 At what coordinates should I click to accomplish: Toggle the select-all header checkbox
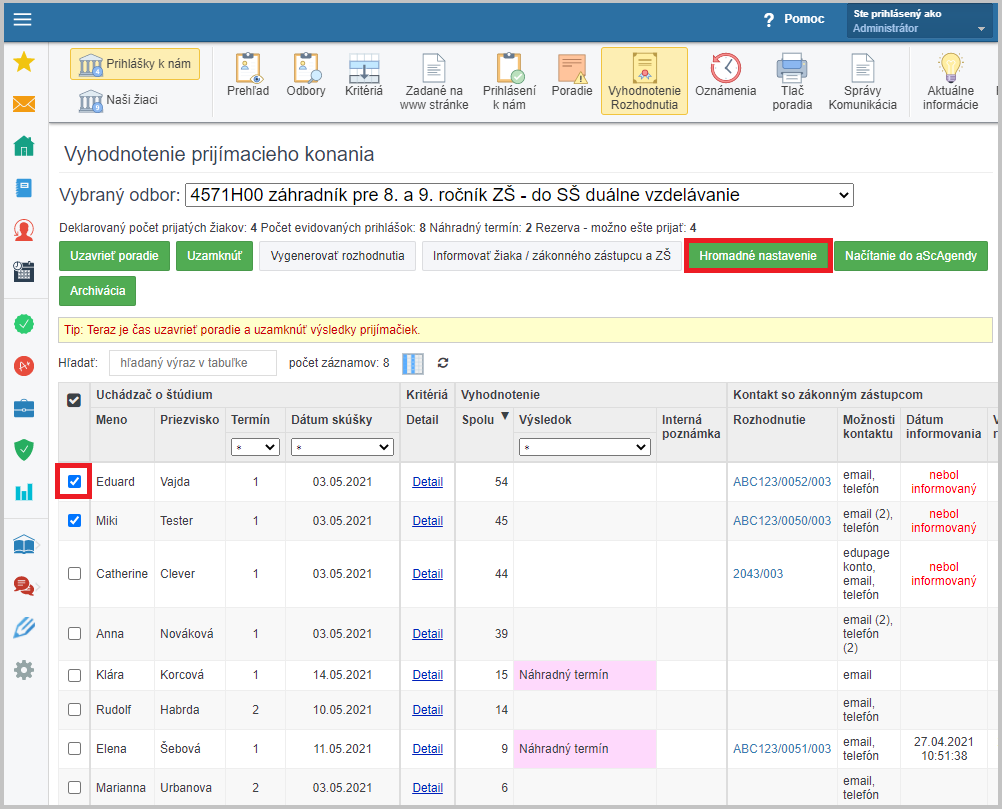click(x=74, y=400)
